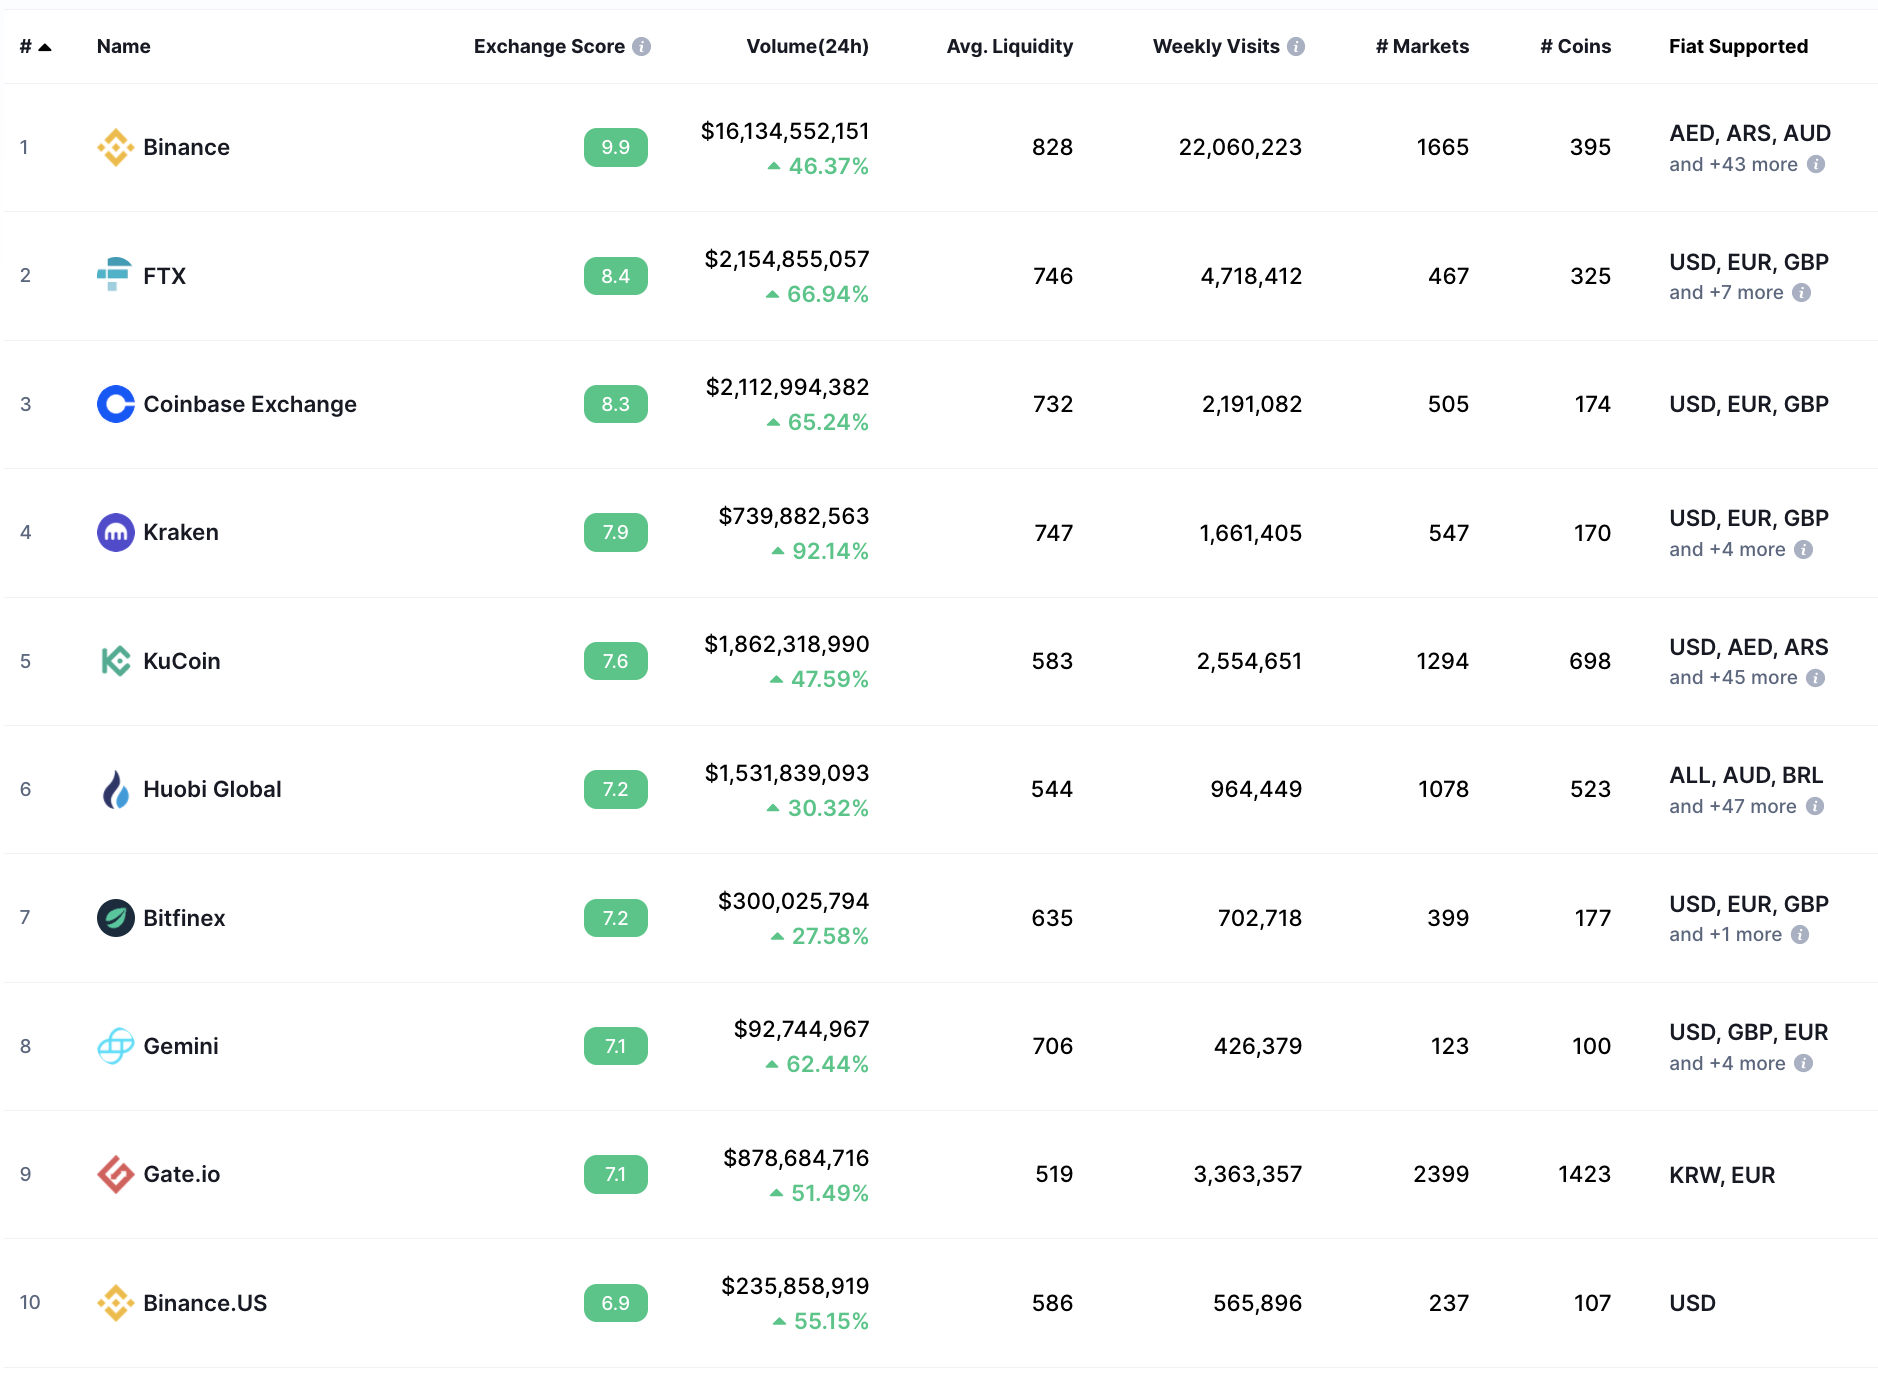Open the Gemini exchange page link

pos(181,1046)
